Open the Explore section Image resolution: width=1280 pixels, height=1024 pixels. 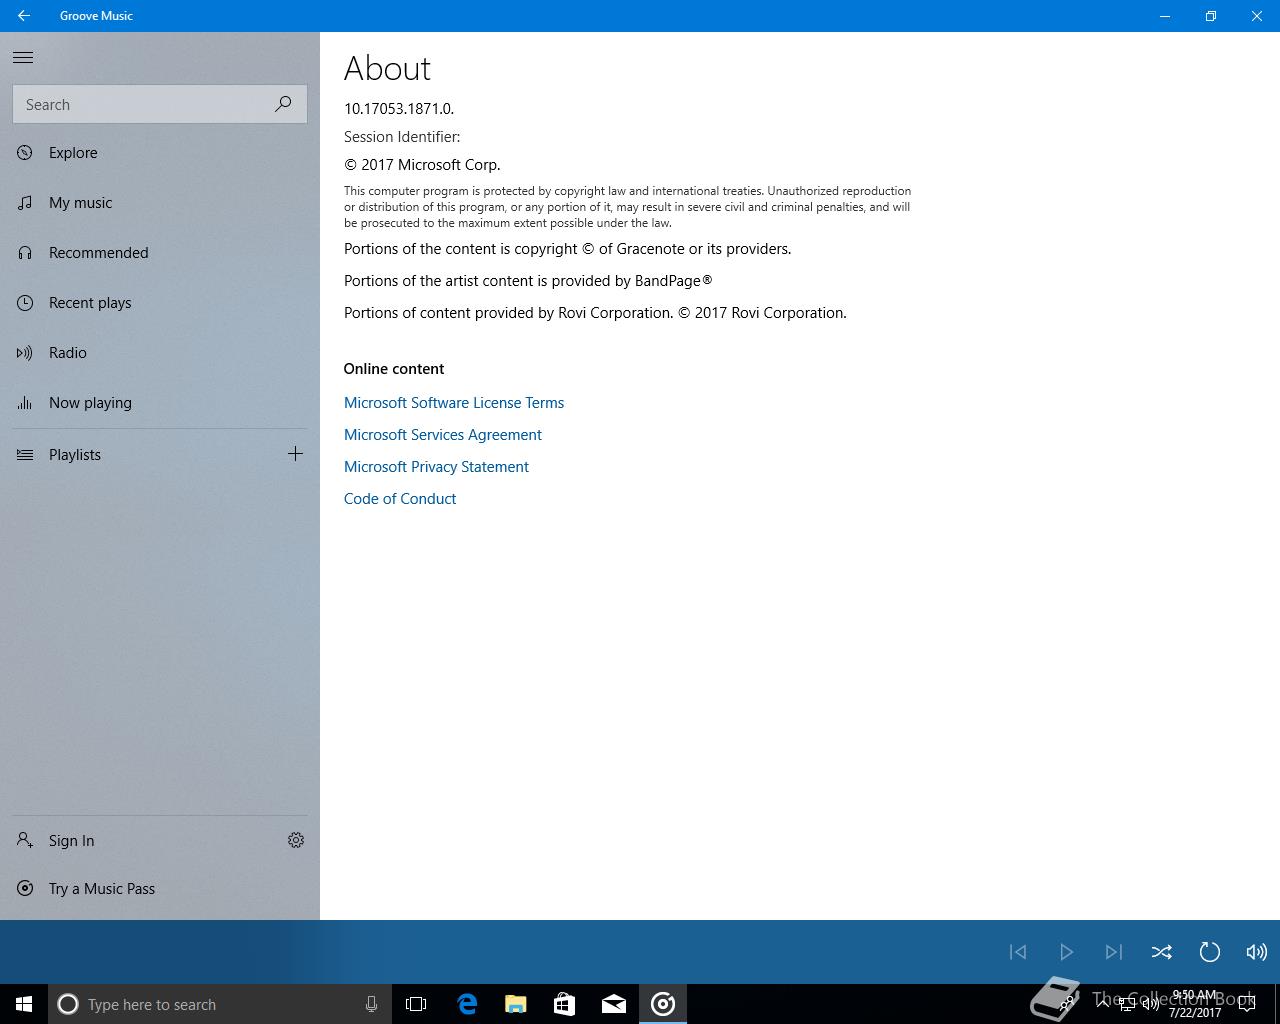160,153
